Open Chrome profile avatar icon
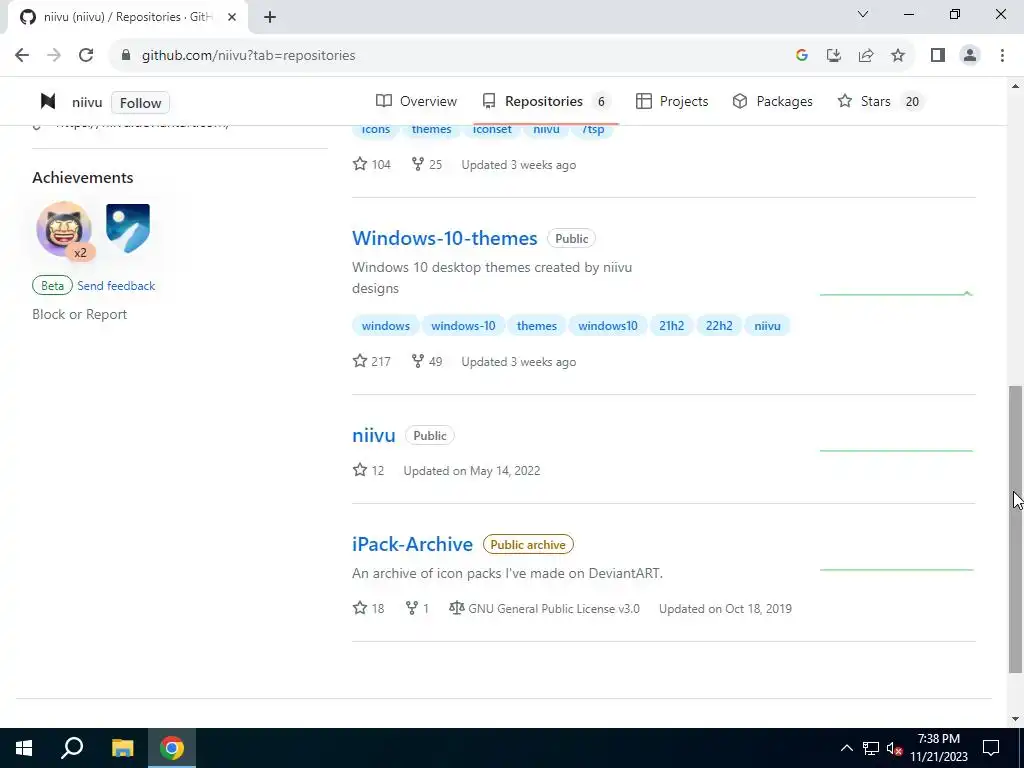Viewport: 1024px width, 768px height. [970, 56]
